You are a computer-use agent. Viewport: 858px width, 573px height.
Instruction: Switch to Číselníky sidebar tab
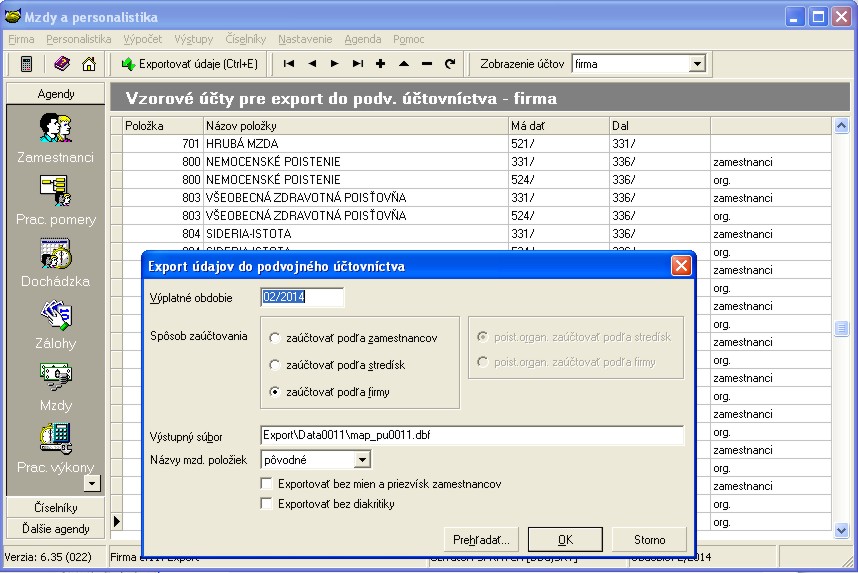click(55, 507)
